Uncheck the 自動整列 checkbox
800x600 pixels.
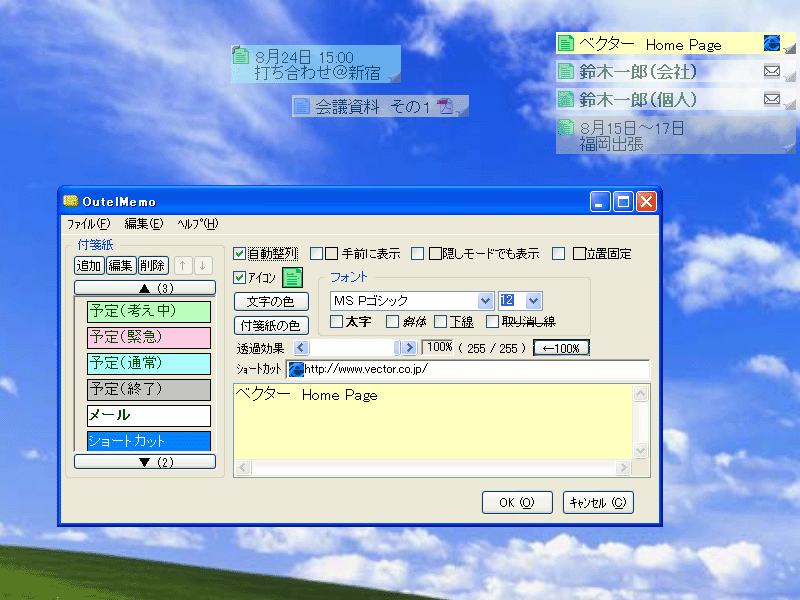239,254
